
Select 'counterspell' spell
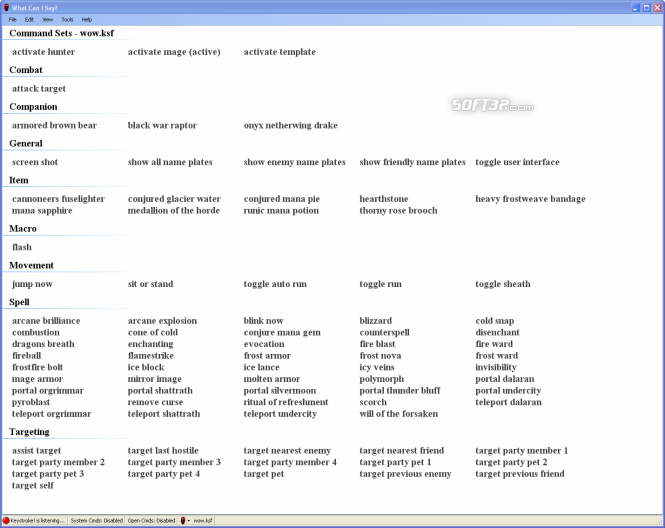[x=384, y=332]
